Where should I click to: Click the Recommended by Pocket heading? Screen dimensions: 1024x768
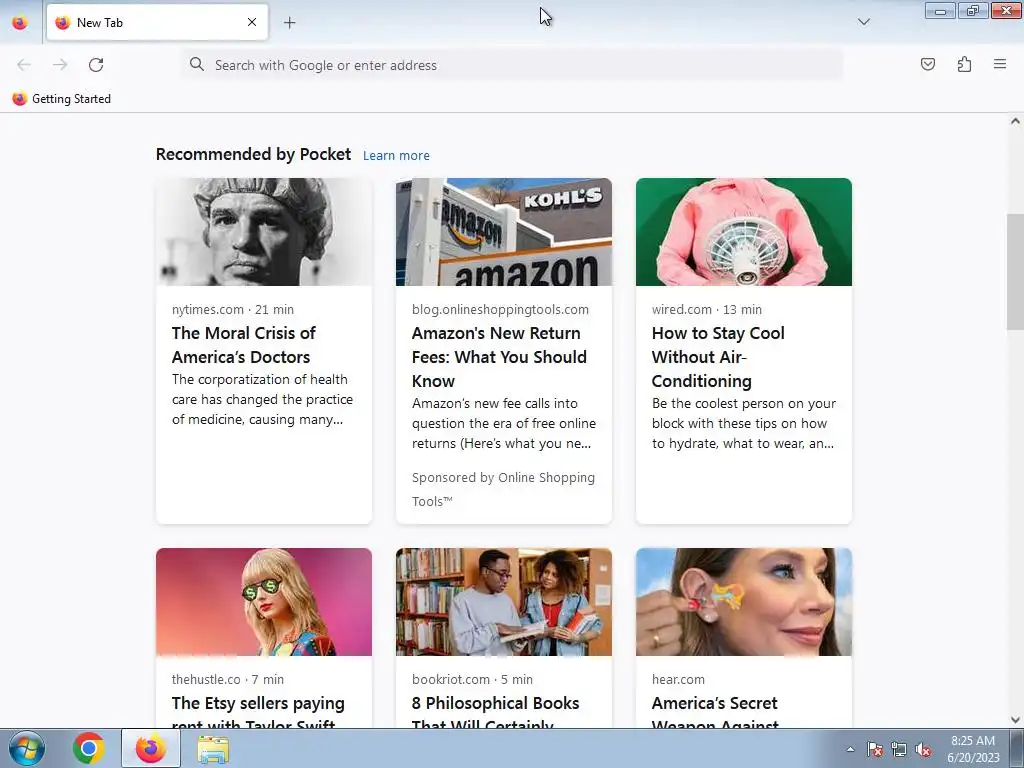click(x=253, y=154)
